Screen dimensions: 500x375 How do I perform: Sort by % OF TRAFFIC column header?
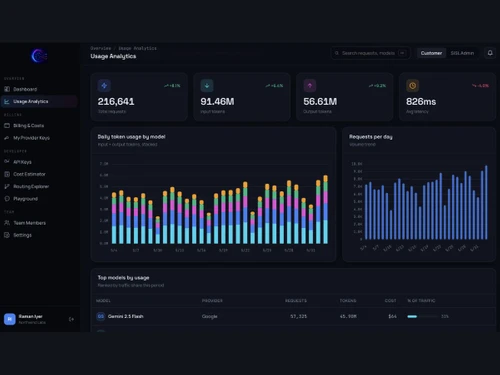(x=421, y=301)
